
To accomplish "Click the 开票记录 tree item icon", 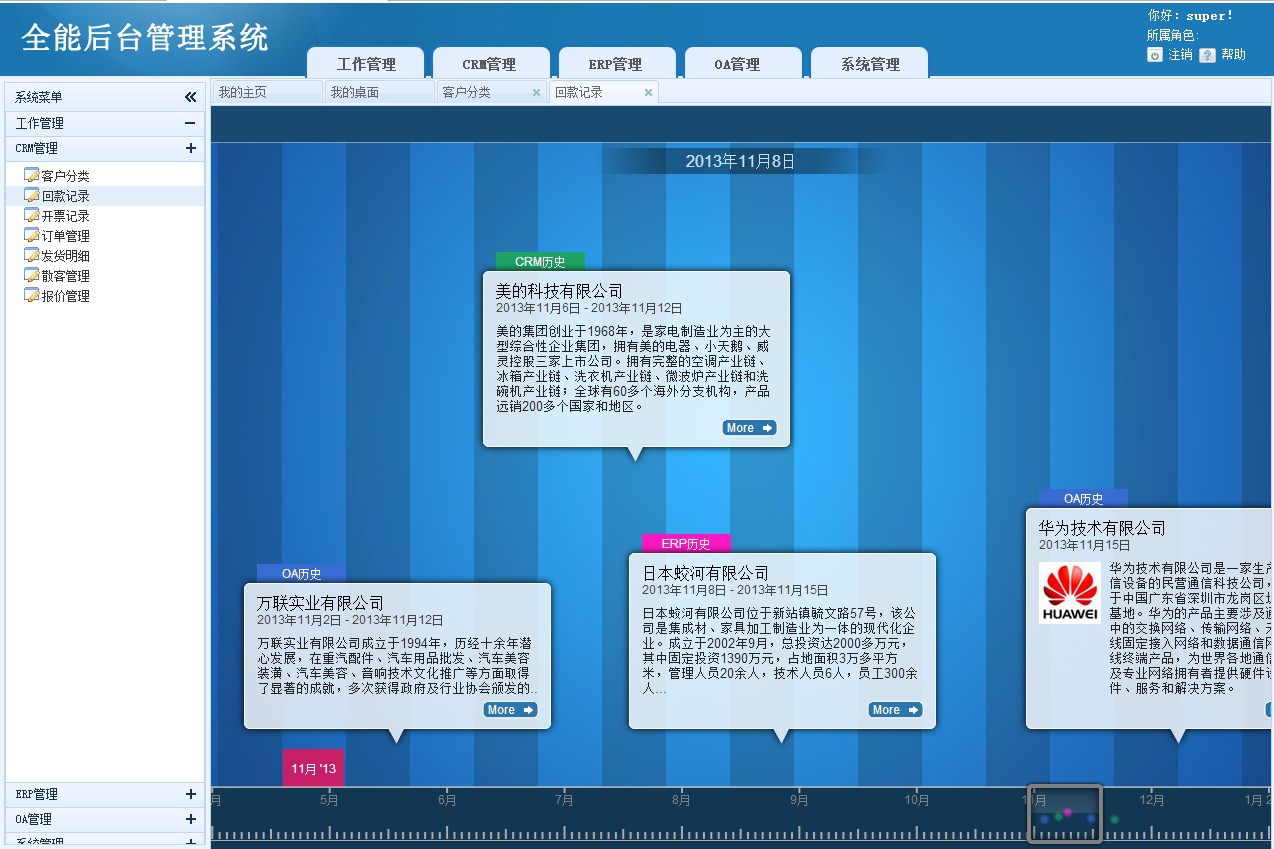I will pos(31,216).
